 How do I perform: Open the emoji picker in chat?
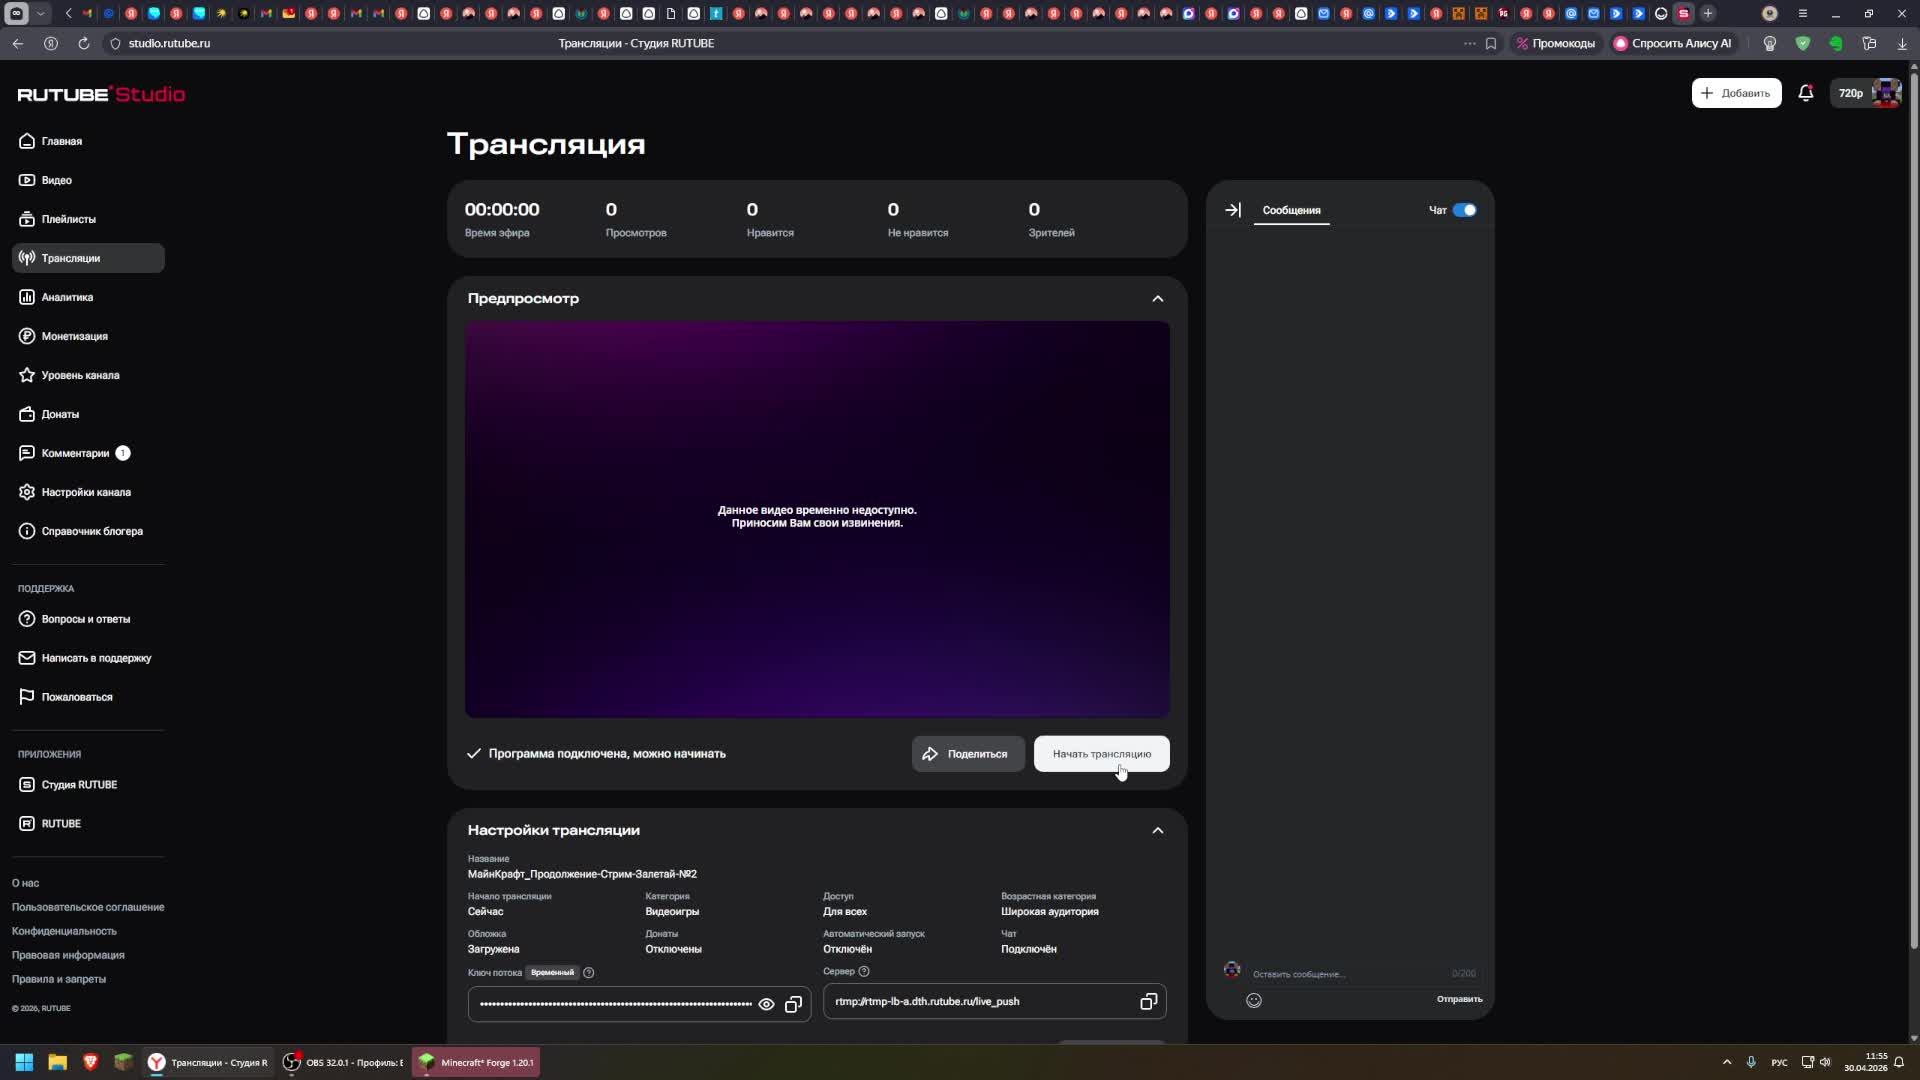[x=1254, y=1000]
